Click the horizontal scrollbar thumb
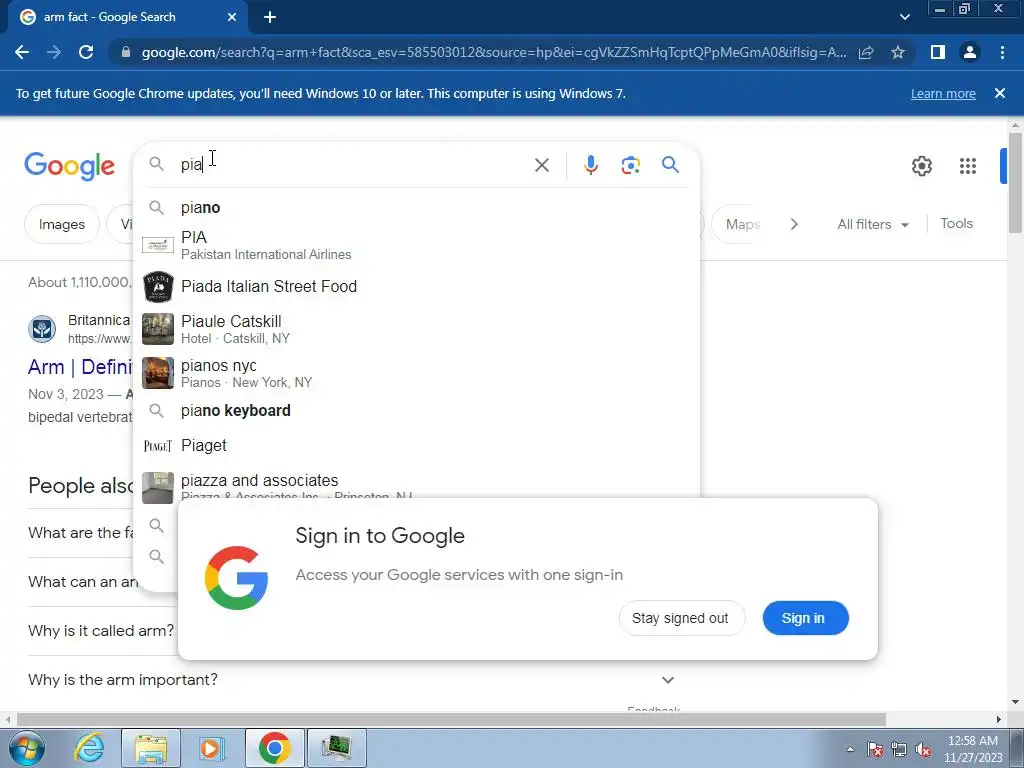 tap(451, 720)
